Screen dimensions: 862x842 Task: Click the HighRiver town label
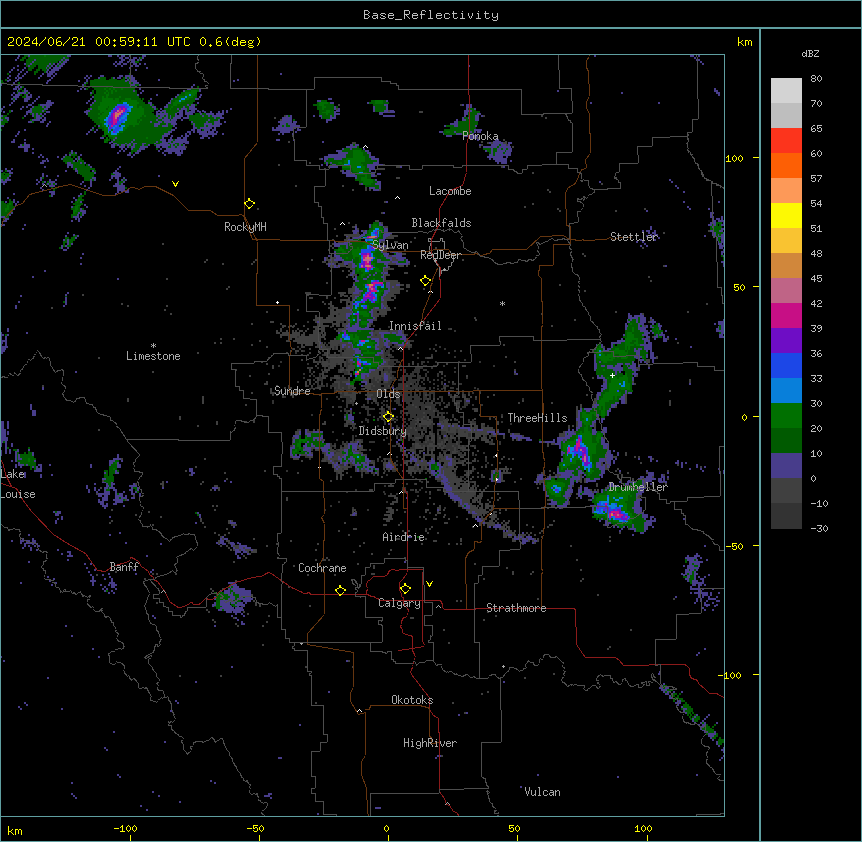(430, 743)
